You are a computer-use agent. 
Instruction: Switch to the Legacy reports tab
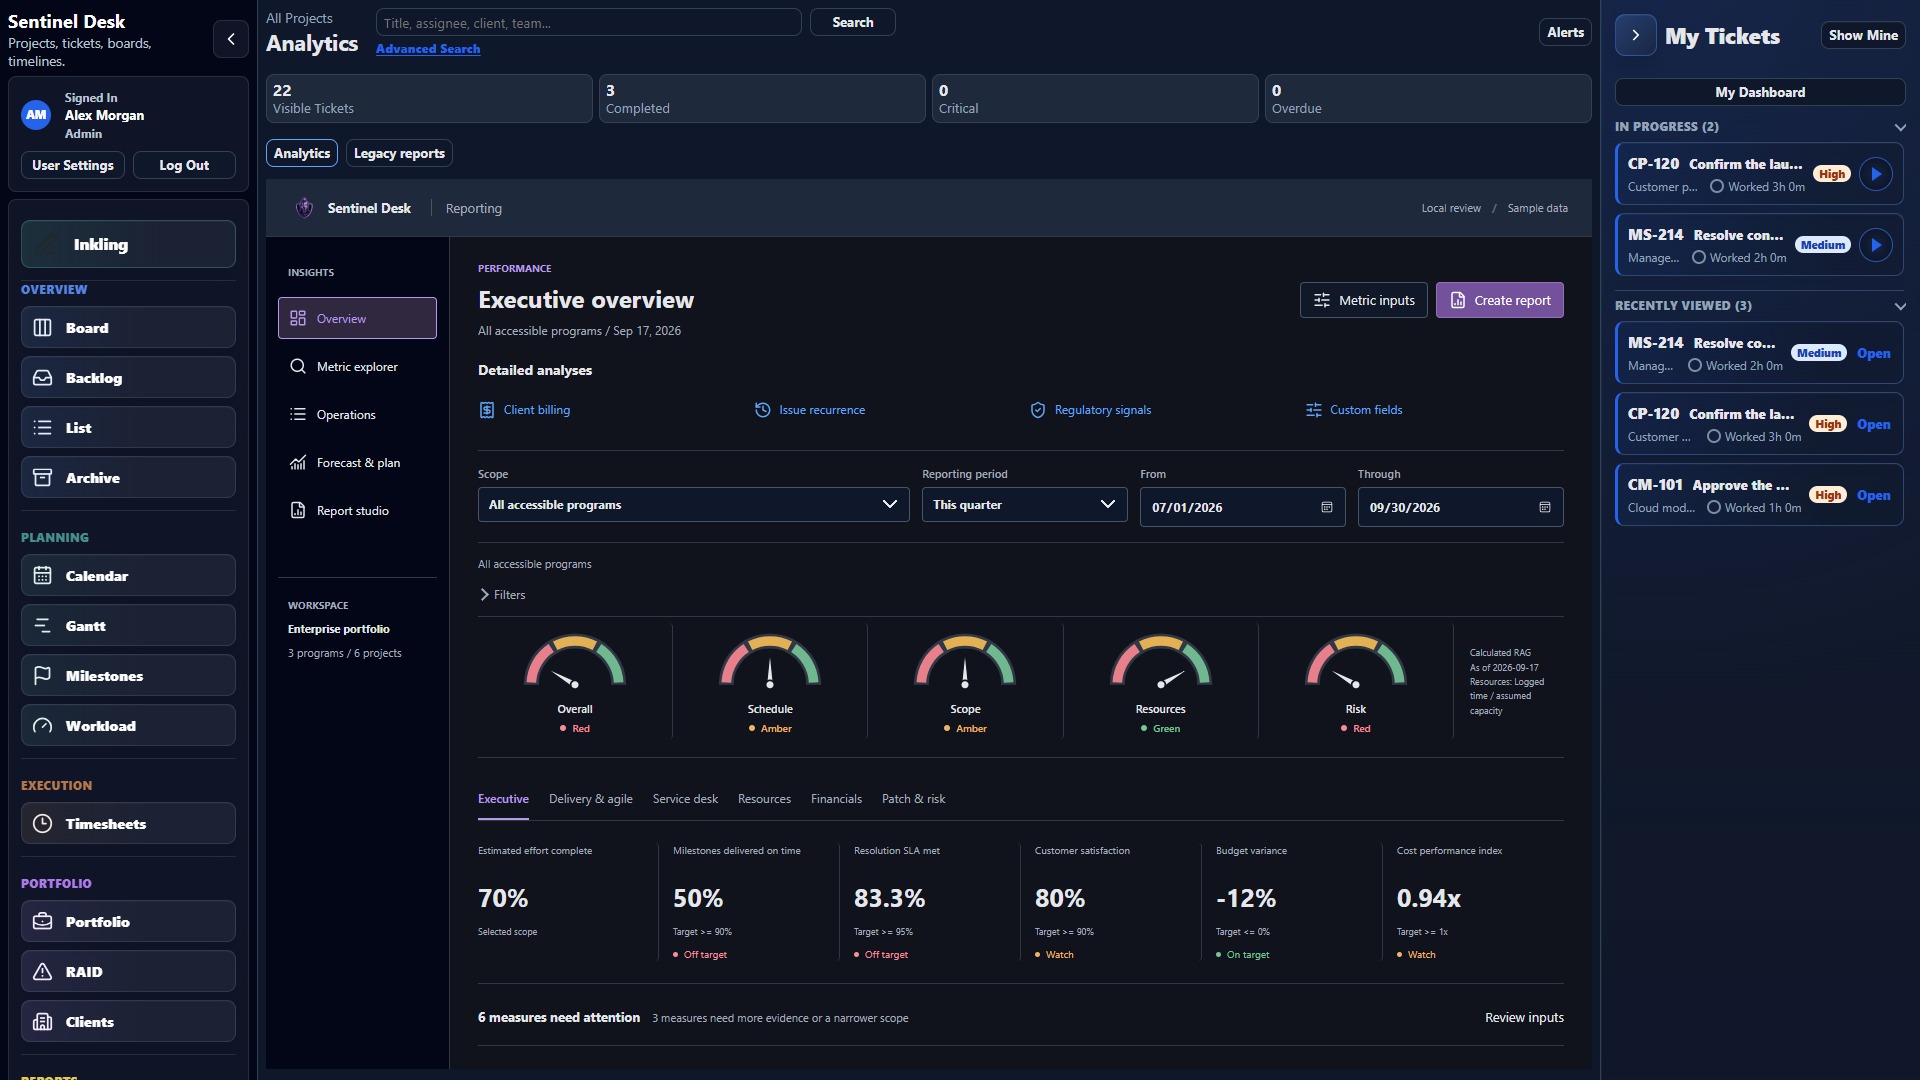point(399,153)
